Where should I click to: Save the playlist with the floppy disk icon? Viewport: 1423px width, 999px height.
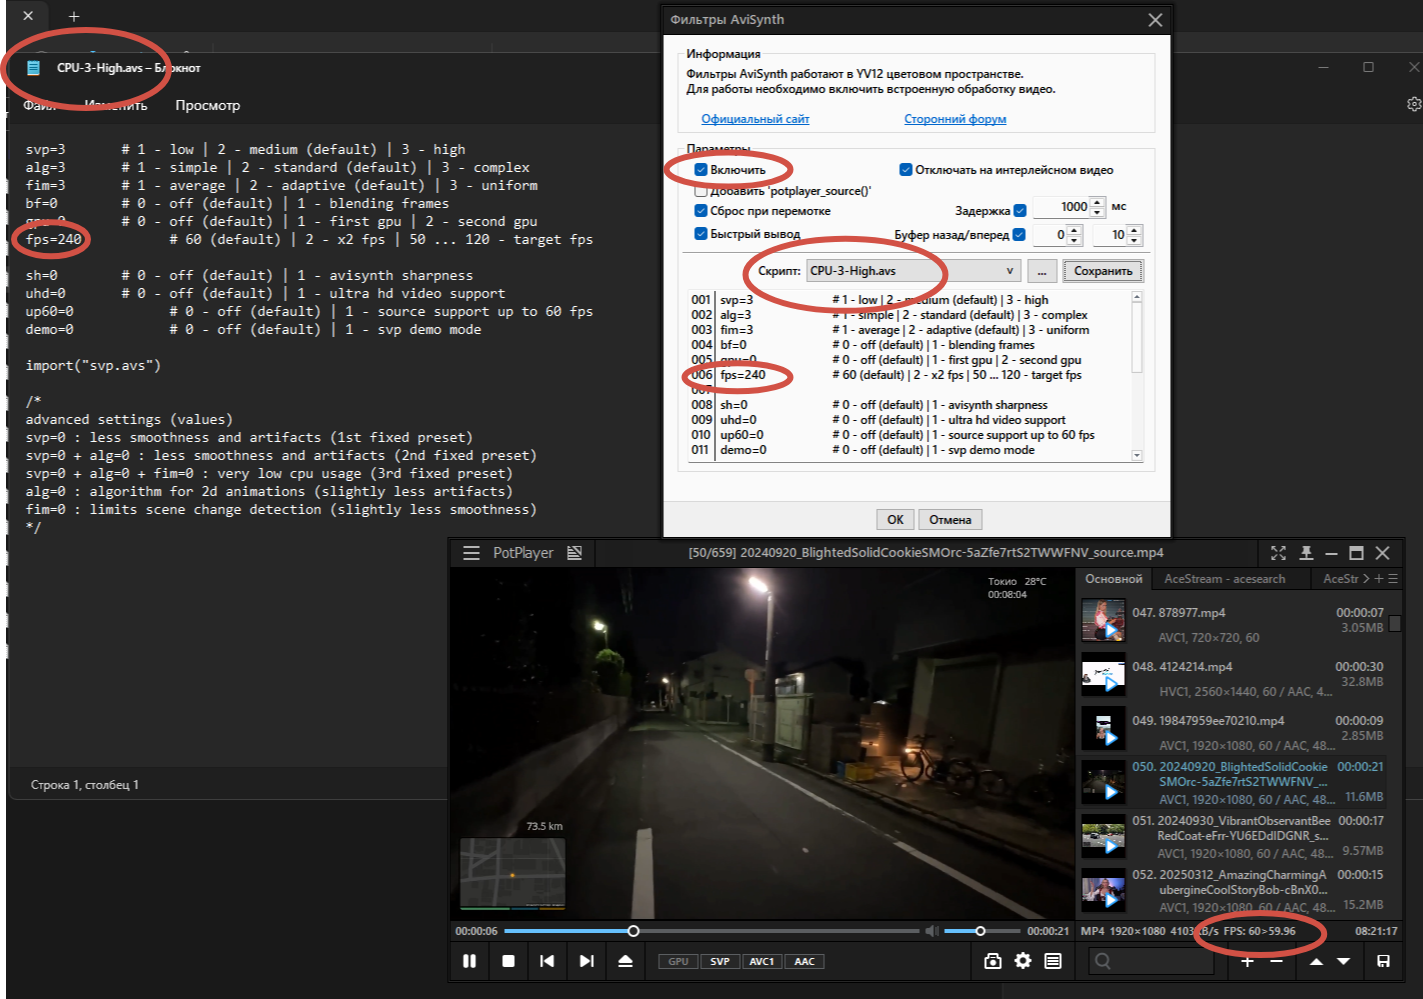[x=1384, y=961]
